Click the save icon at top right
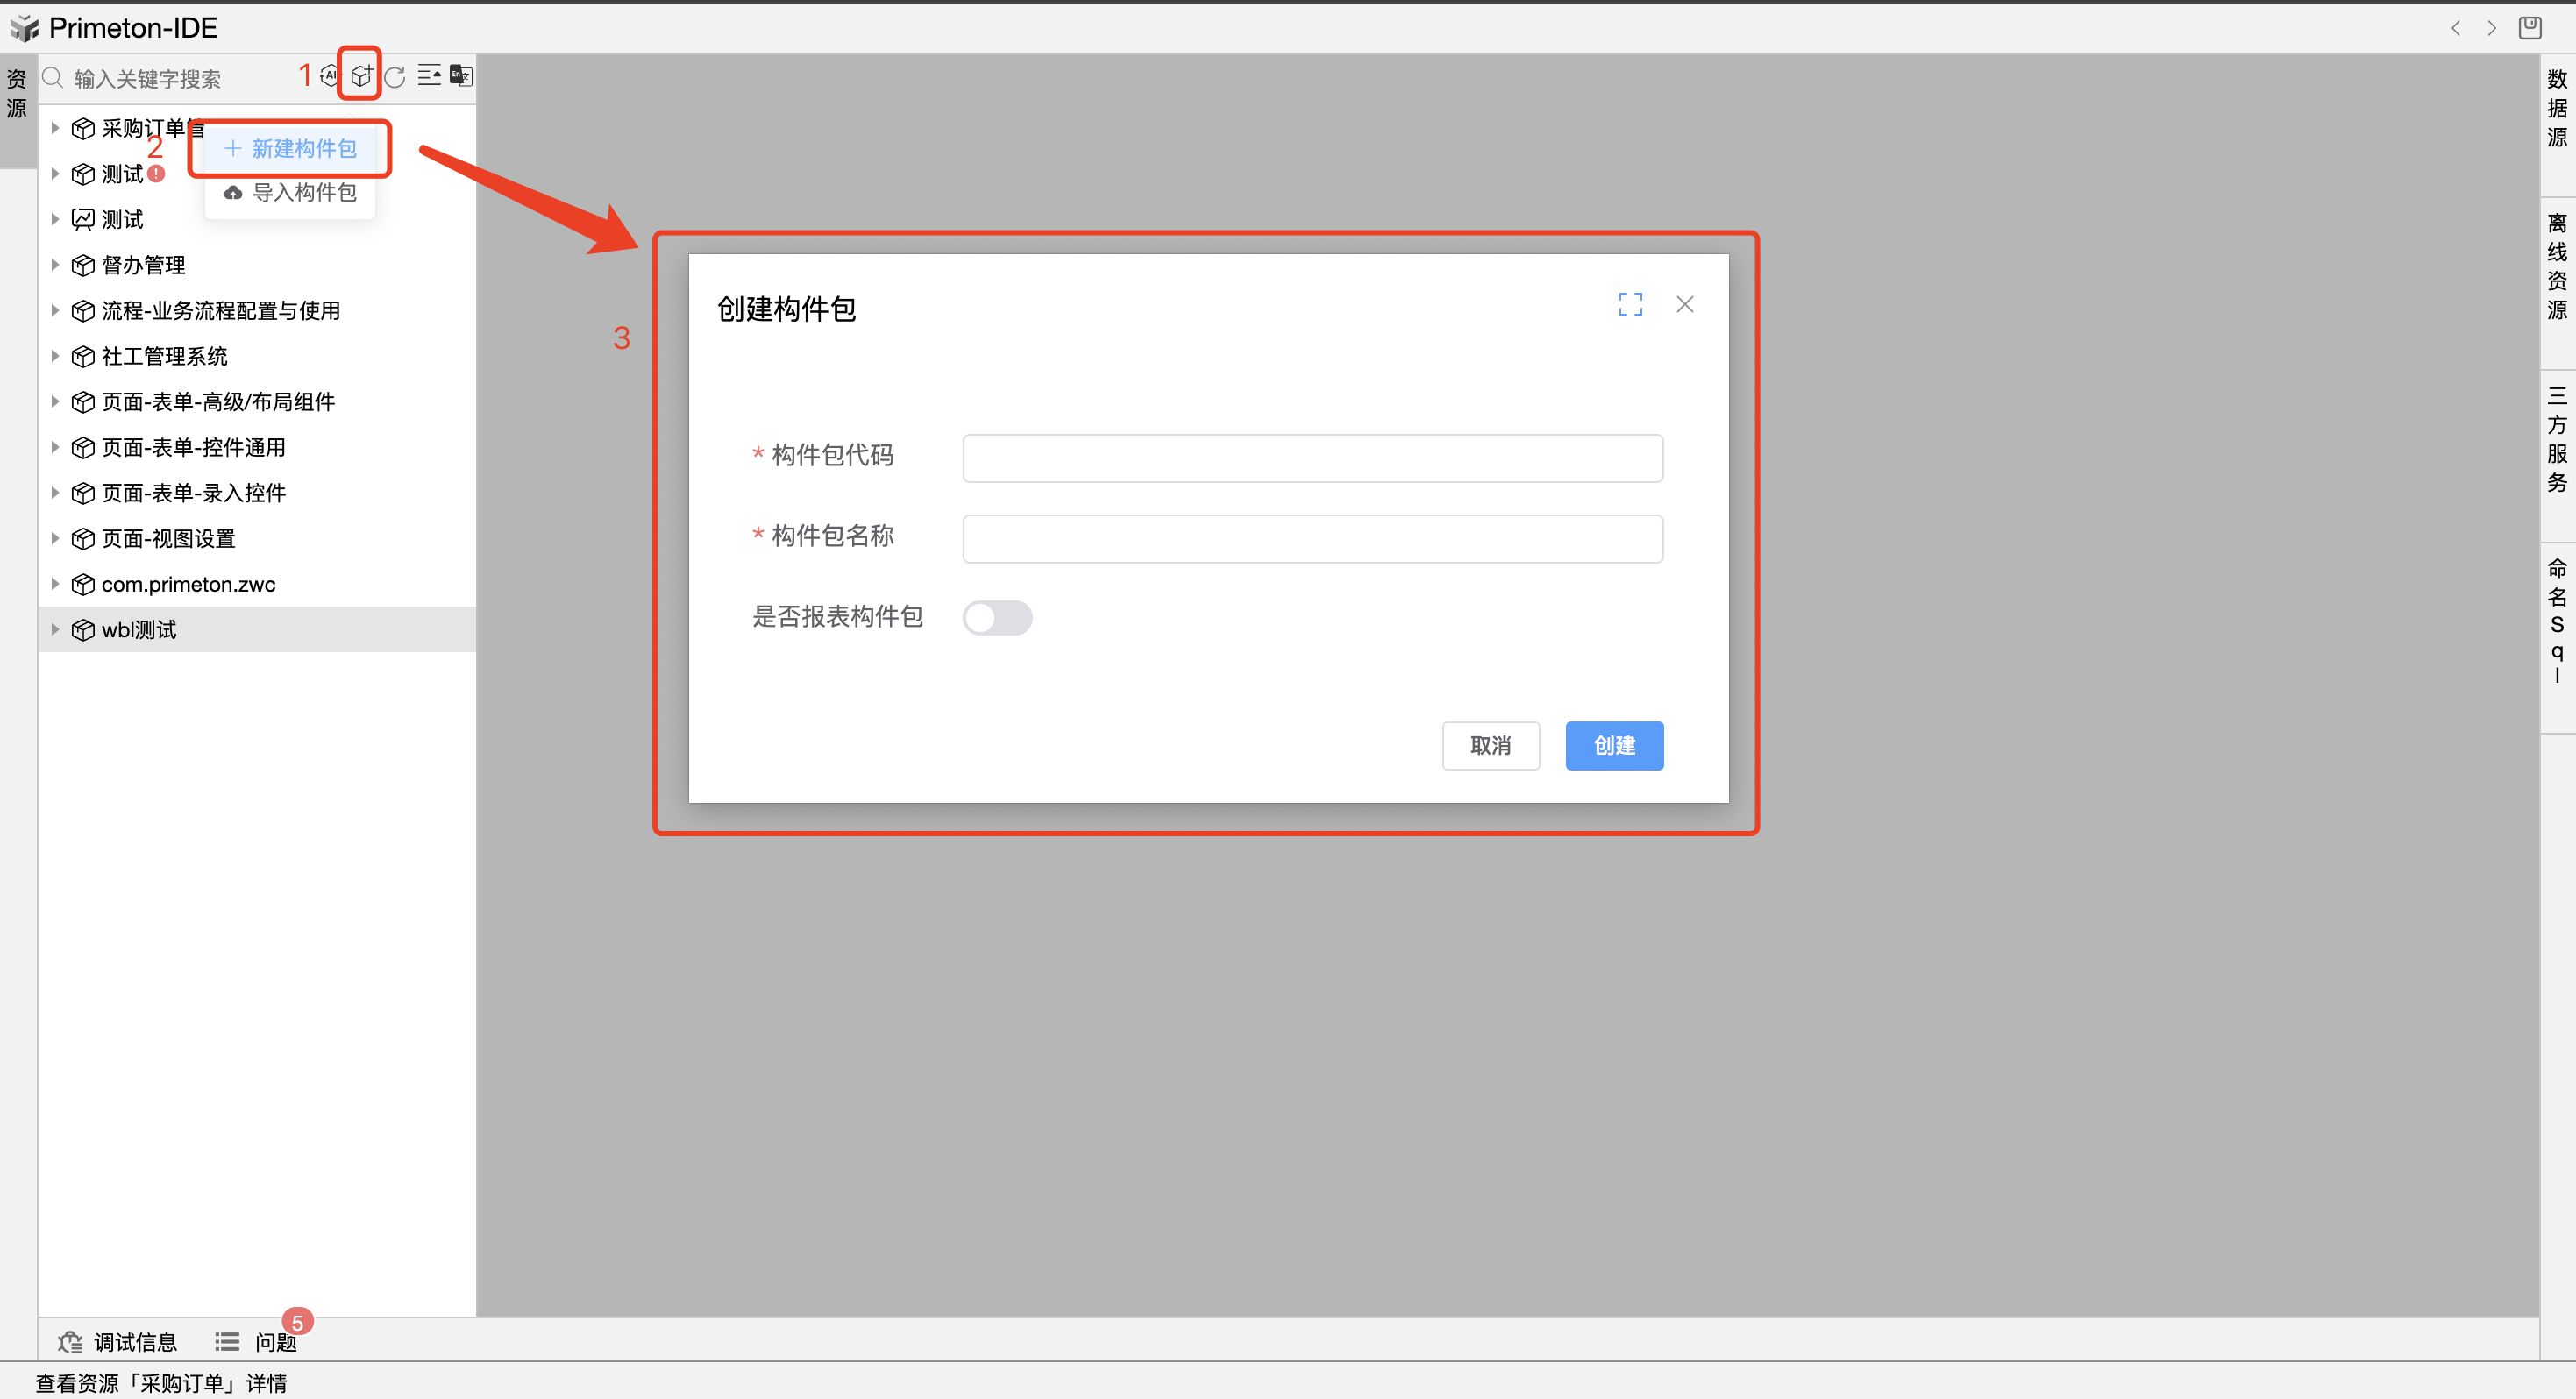The height and width of the screenshot is (1399, 2576). 2529,28
